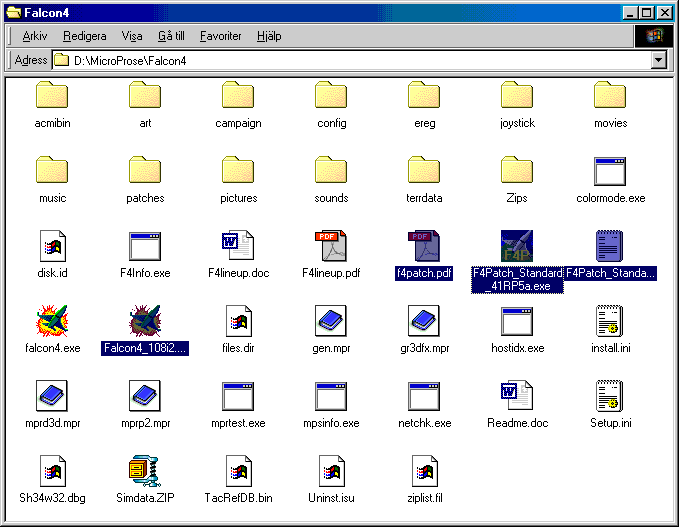Select Sh34w32.dbg file icon
The width and height of the screenshot is (679, 527).
[x=52, y=471]
